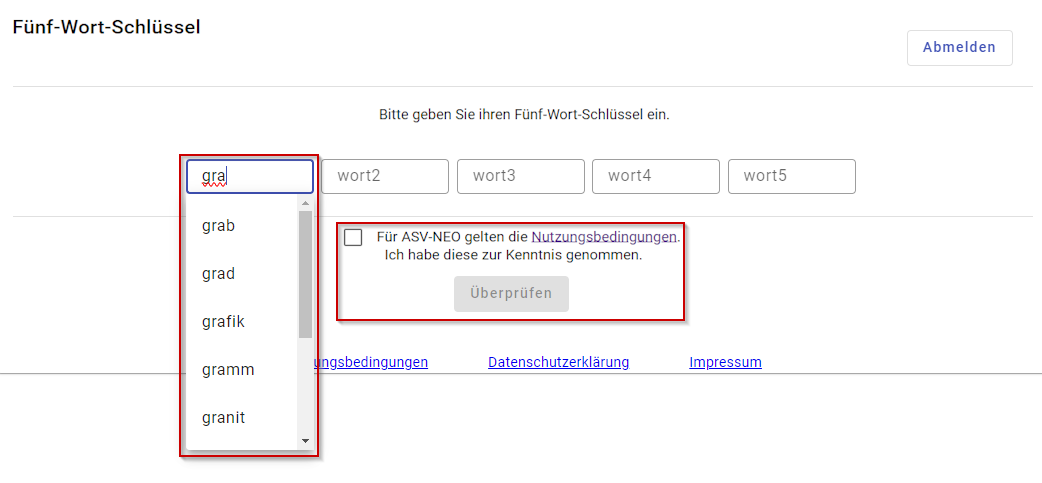The height and width of the screenshot is (483, 1042).
Task: Pick 'gramm' in the autocomplete list
Action: (x=242, y=369)
